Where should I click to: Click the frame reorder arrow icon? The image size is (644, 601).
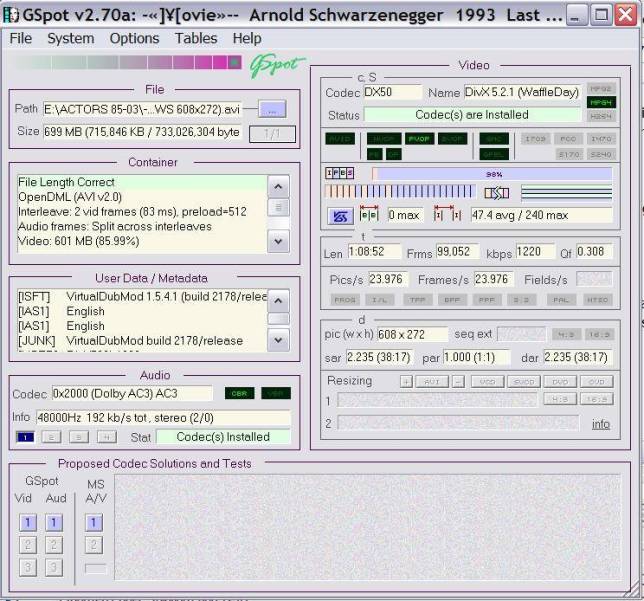point(497,193)
